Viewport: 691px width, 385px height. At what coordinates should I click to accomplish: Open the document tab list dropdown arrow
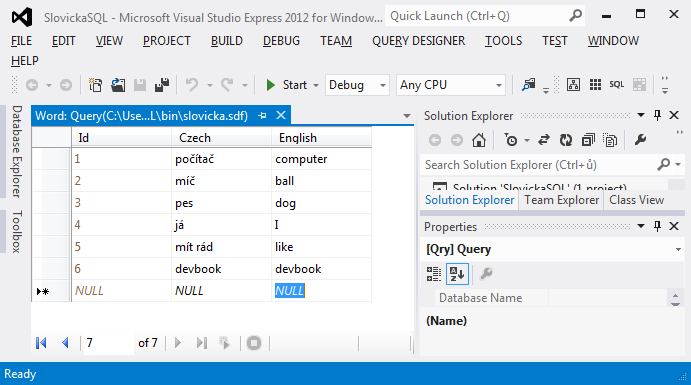pyautogui.click(x=407, y=116)
